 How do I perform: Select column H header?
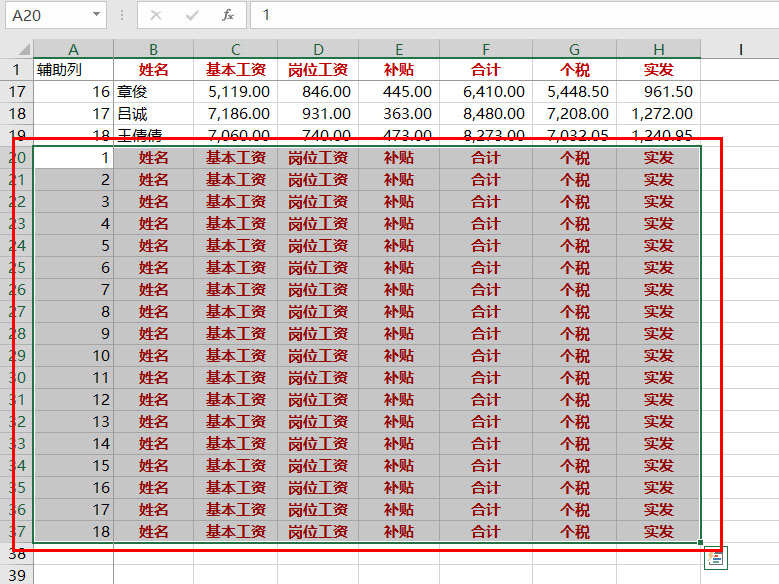pos(659,49)
